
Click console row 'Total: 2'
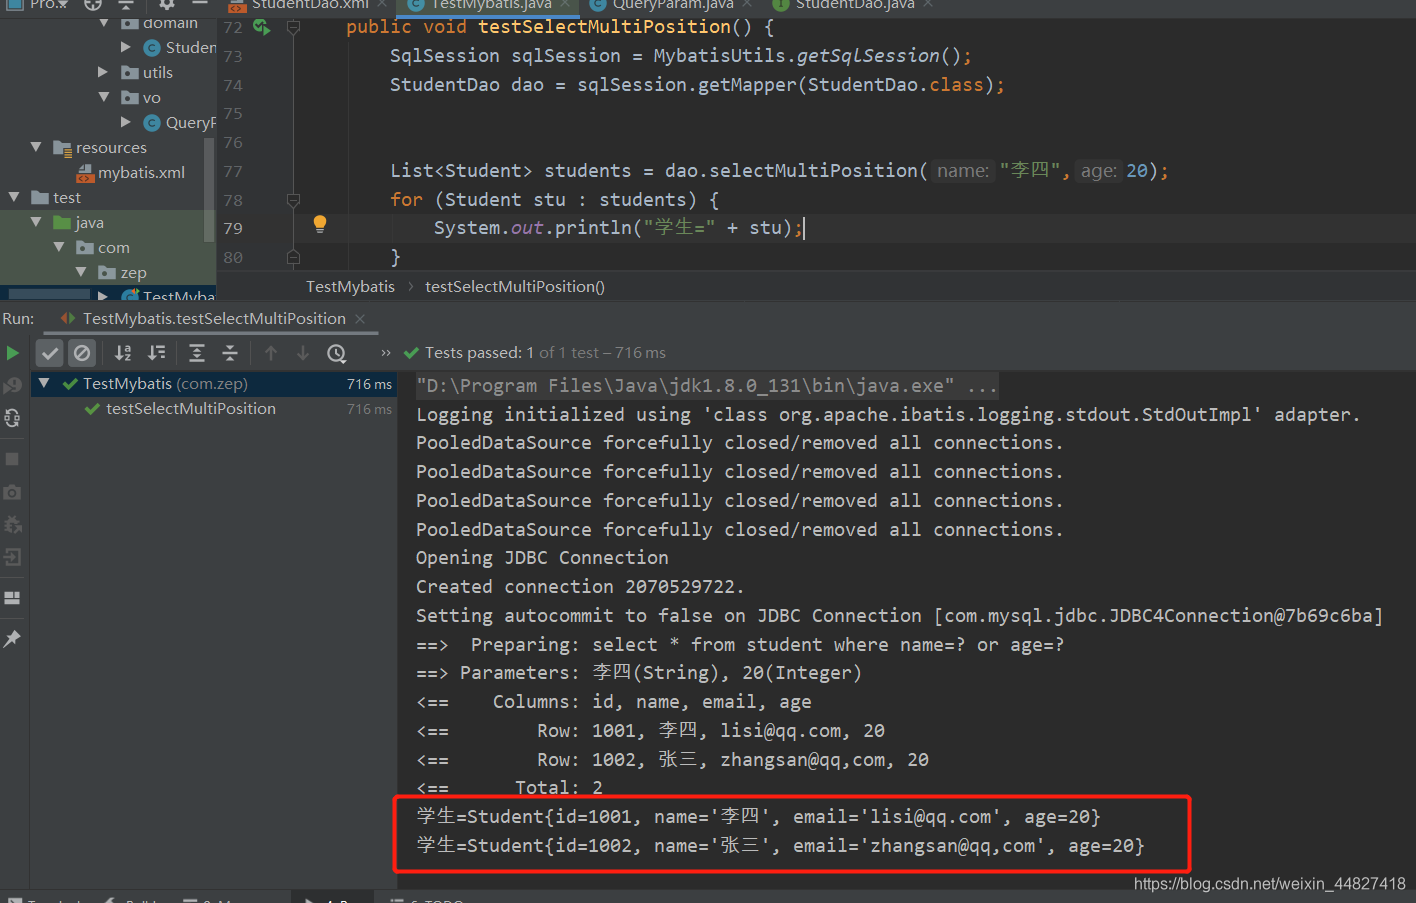510,789
